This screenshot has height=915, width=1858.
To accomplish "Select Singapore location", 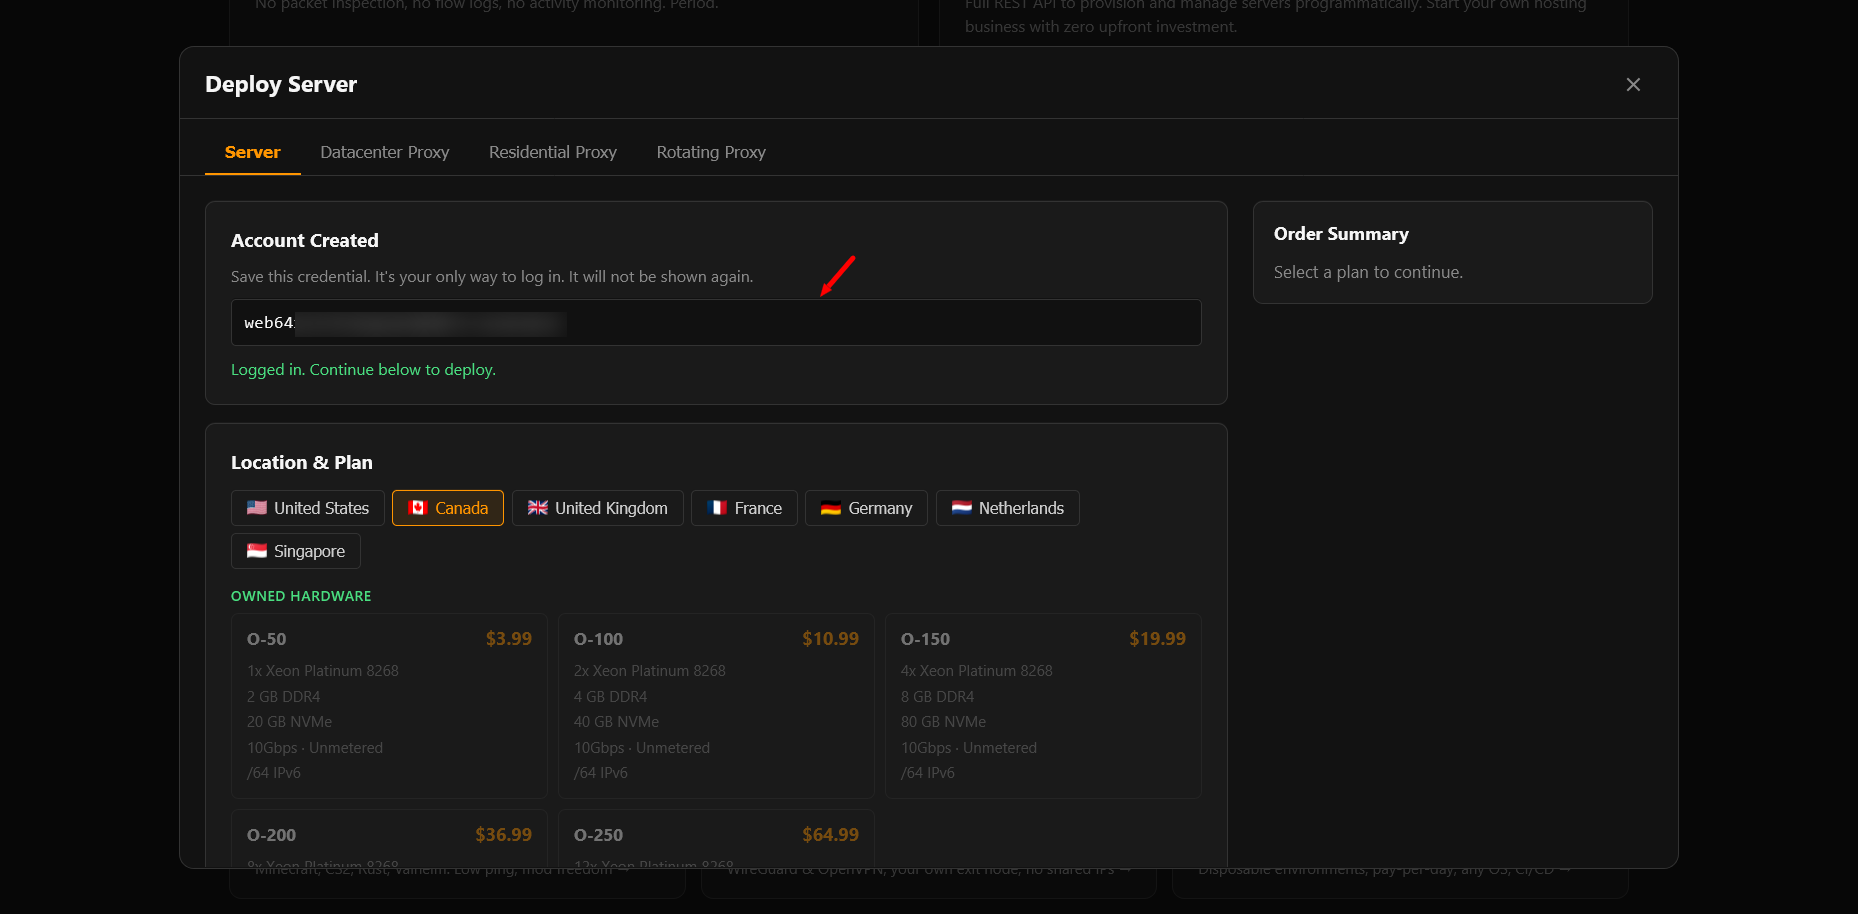I will 296,551.
